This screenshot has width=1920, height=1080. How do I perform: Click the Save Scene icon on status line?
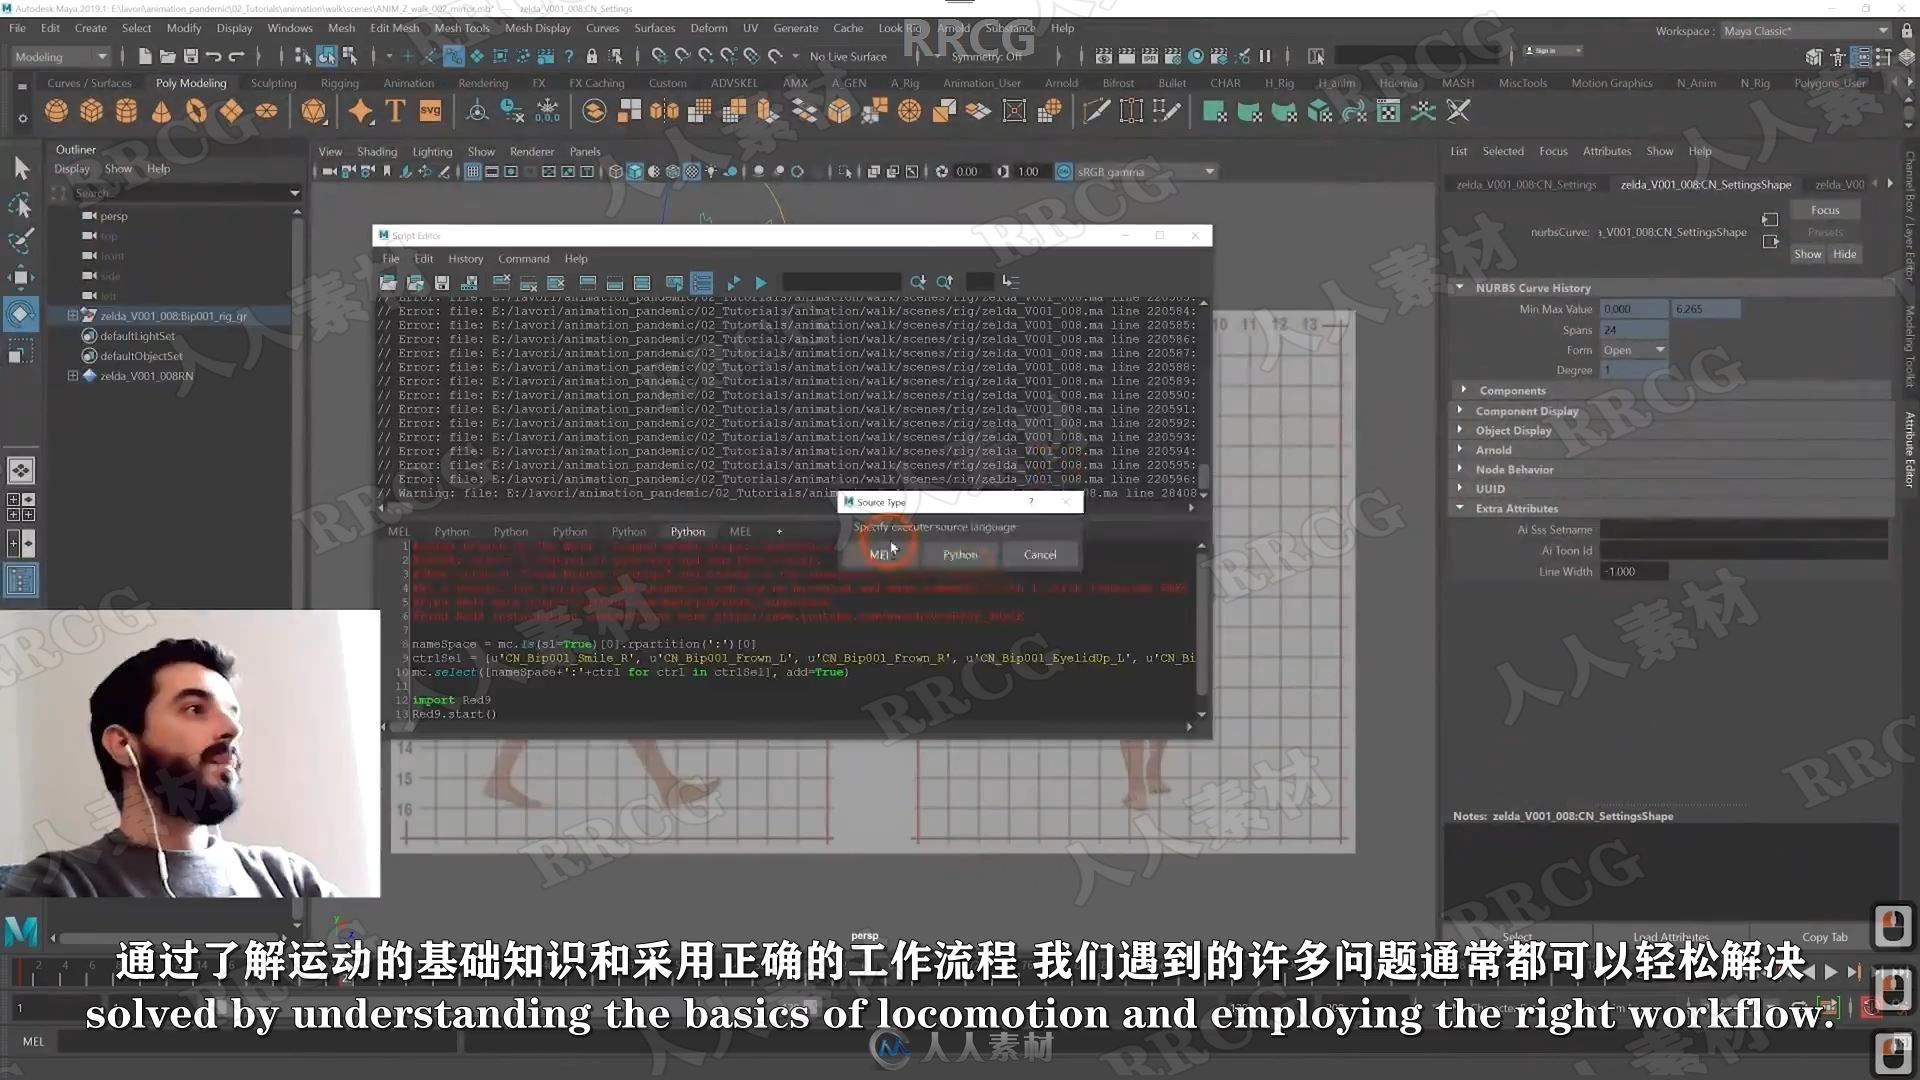191,57
